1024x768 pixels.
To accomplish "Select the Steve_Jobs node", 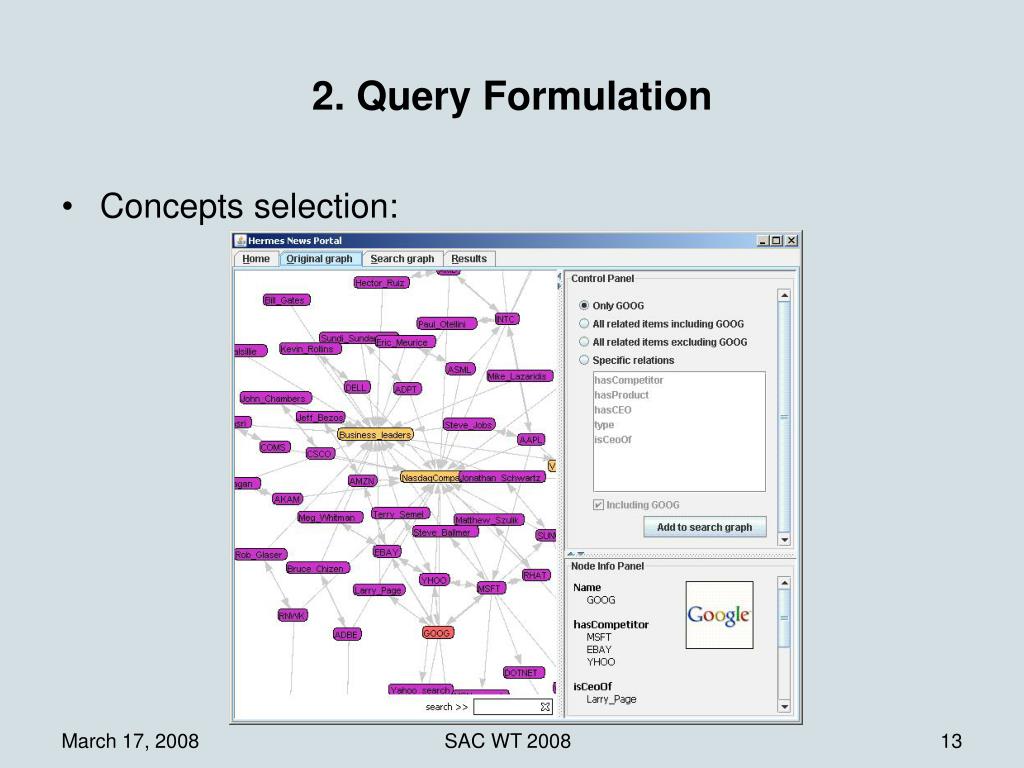I will pyautogui.click(x=469, y=424).
